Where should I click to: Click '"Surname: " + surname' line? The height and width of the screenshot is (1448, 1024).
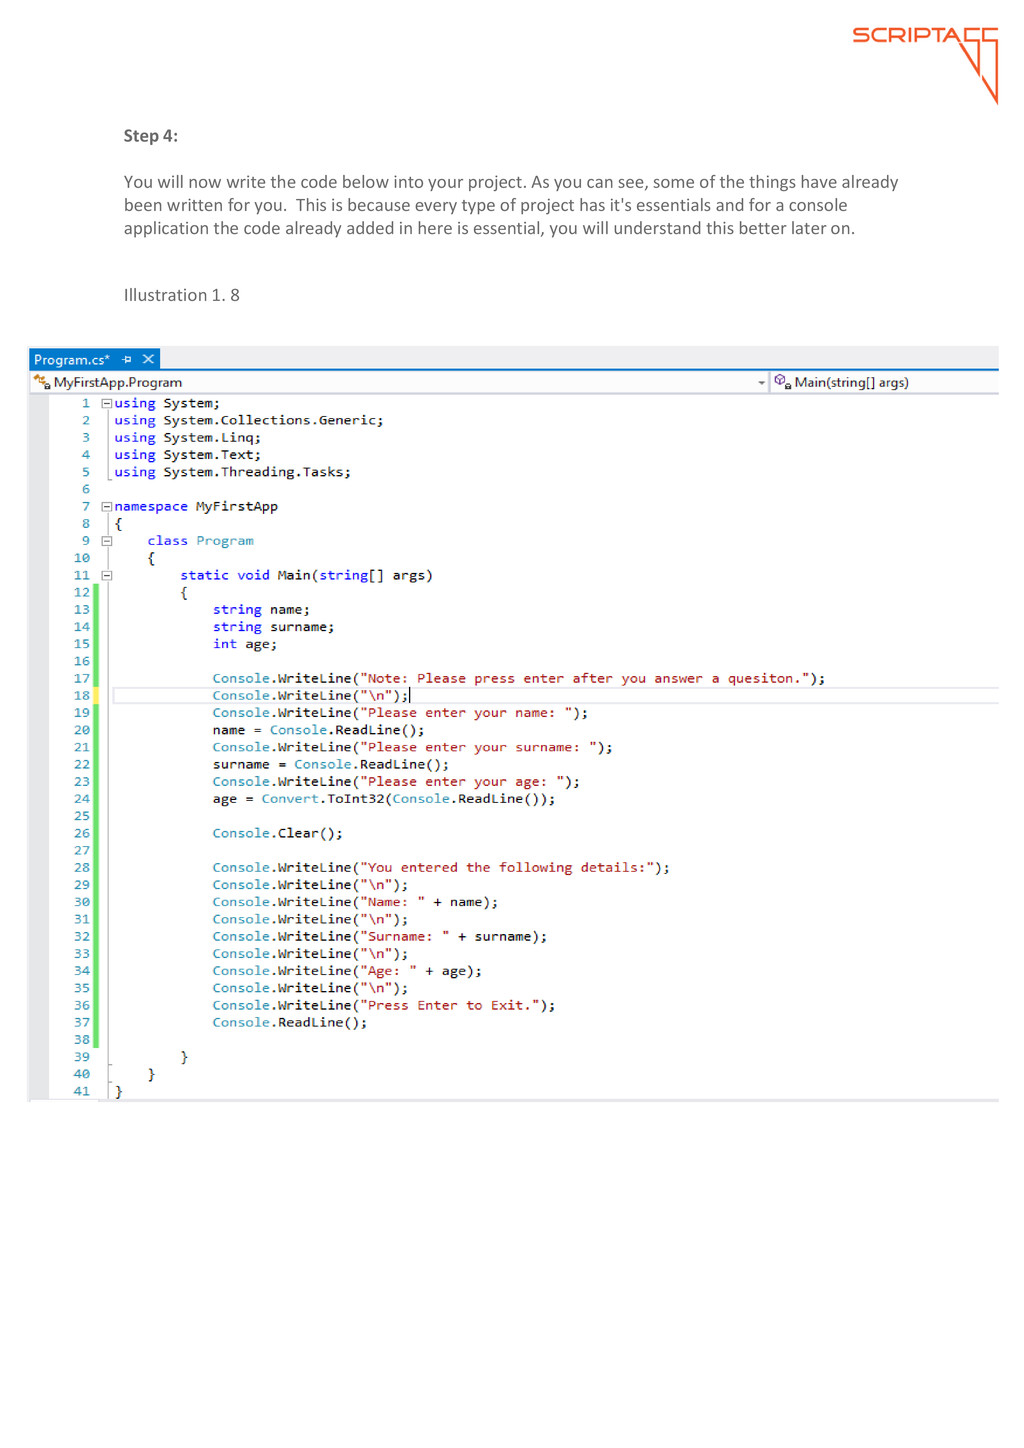380,937
